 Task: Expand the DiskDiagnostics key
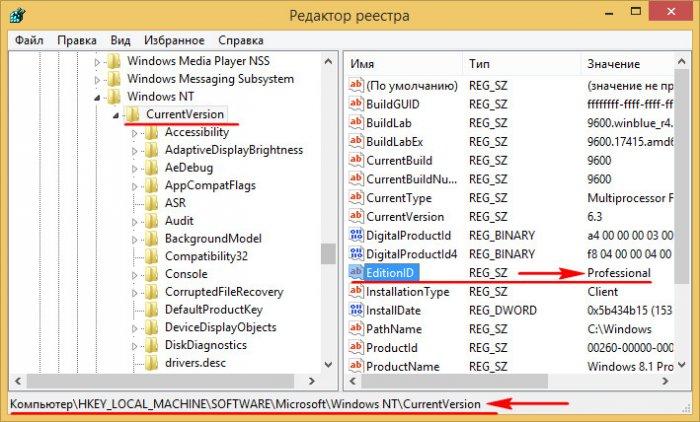tap(134, 346)
